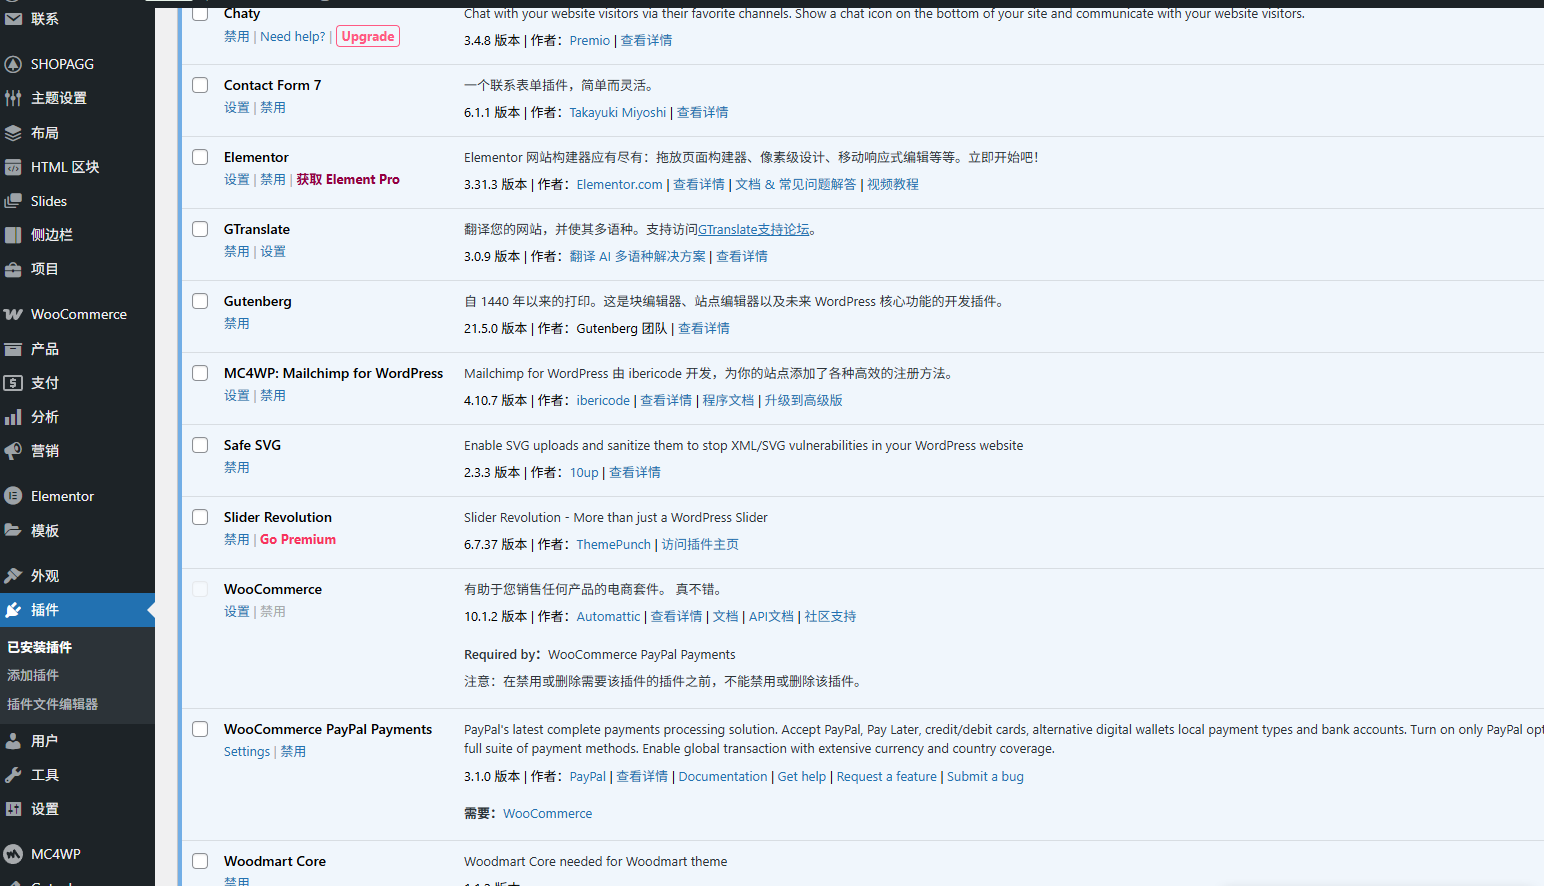Tick the Elementor plugin checkbox
This screenshot has height=886, width=1544.
pos(200,157)
